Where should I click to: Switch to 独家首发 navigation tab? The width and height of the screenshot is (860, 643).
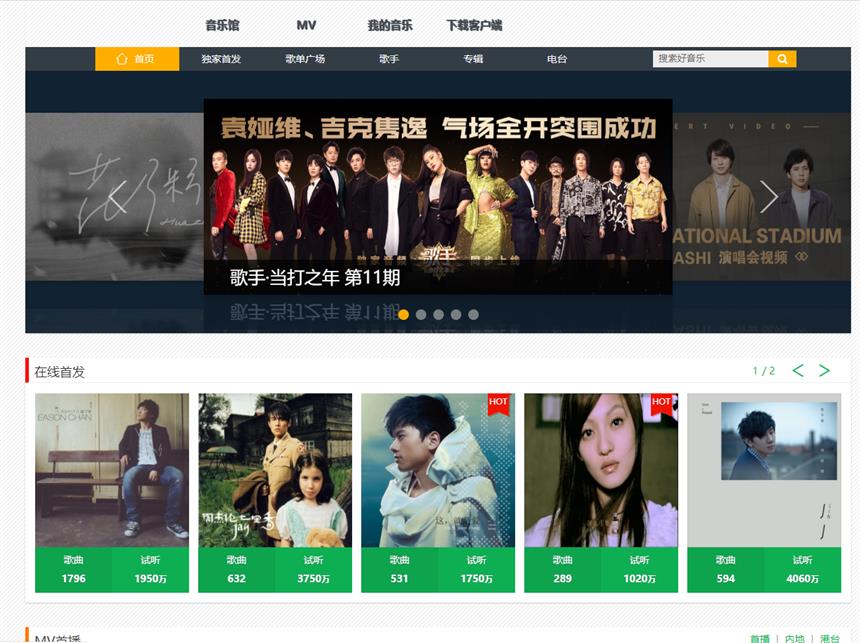(221, 59)
